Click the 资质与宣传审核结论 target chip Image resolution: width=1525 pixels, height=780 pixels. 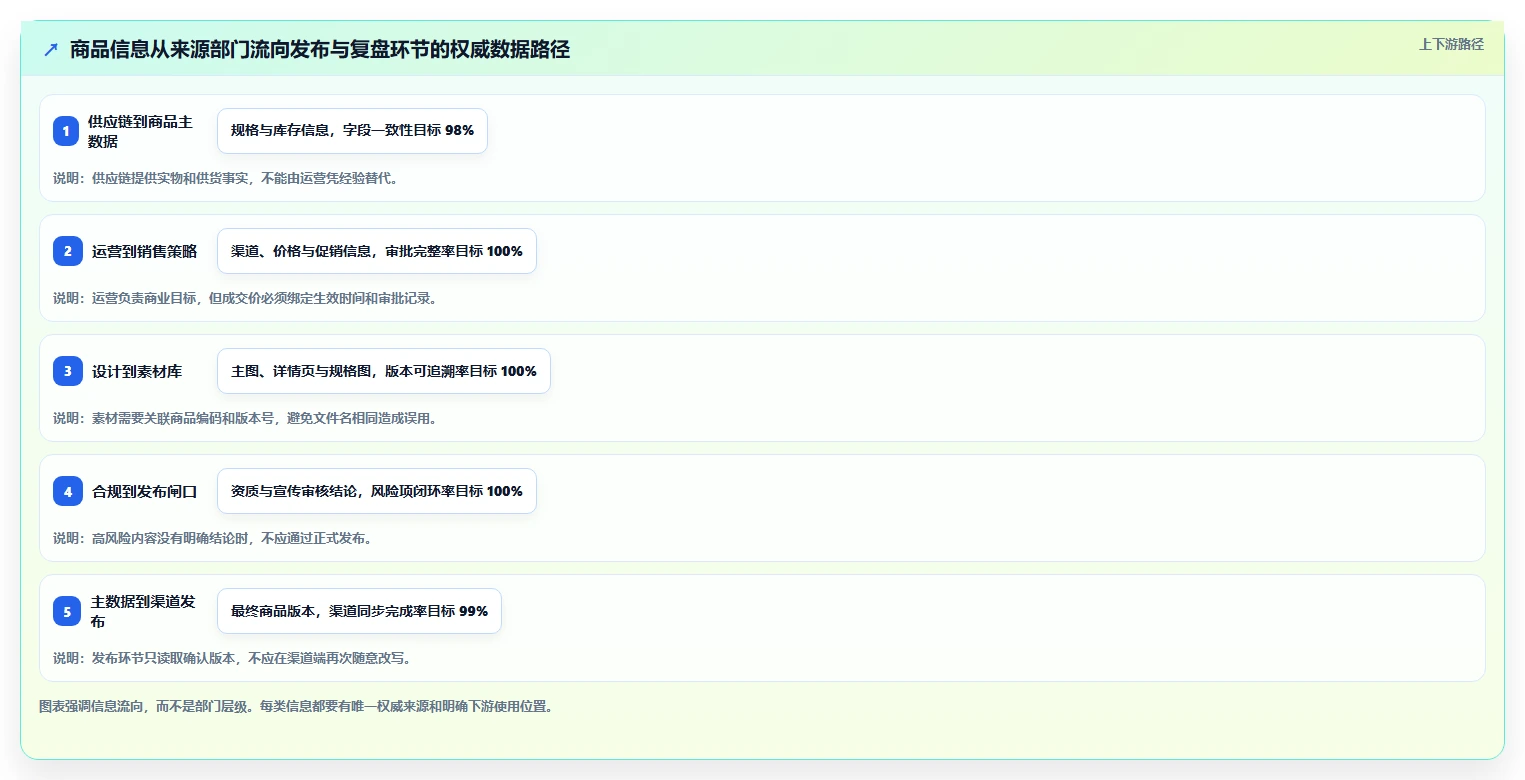coord(377,491)
